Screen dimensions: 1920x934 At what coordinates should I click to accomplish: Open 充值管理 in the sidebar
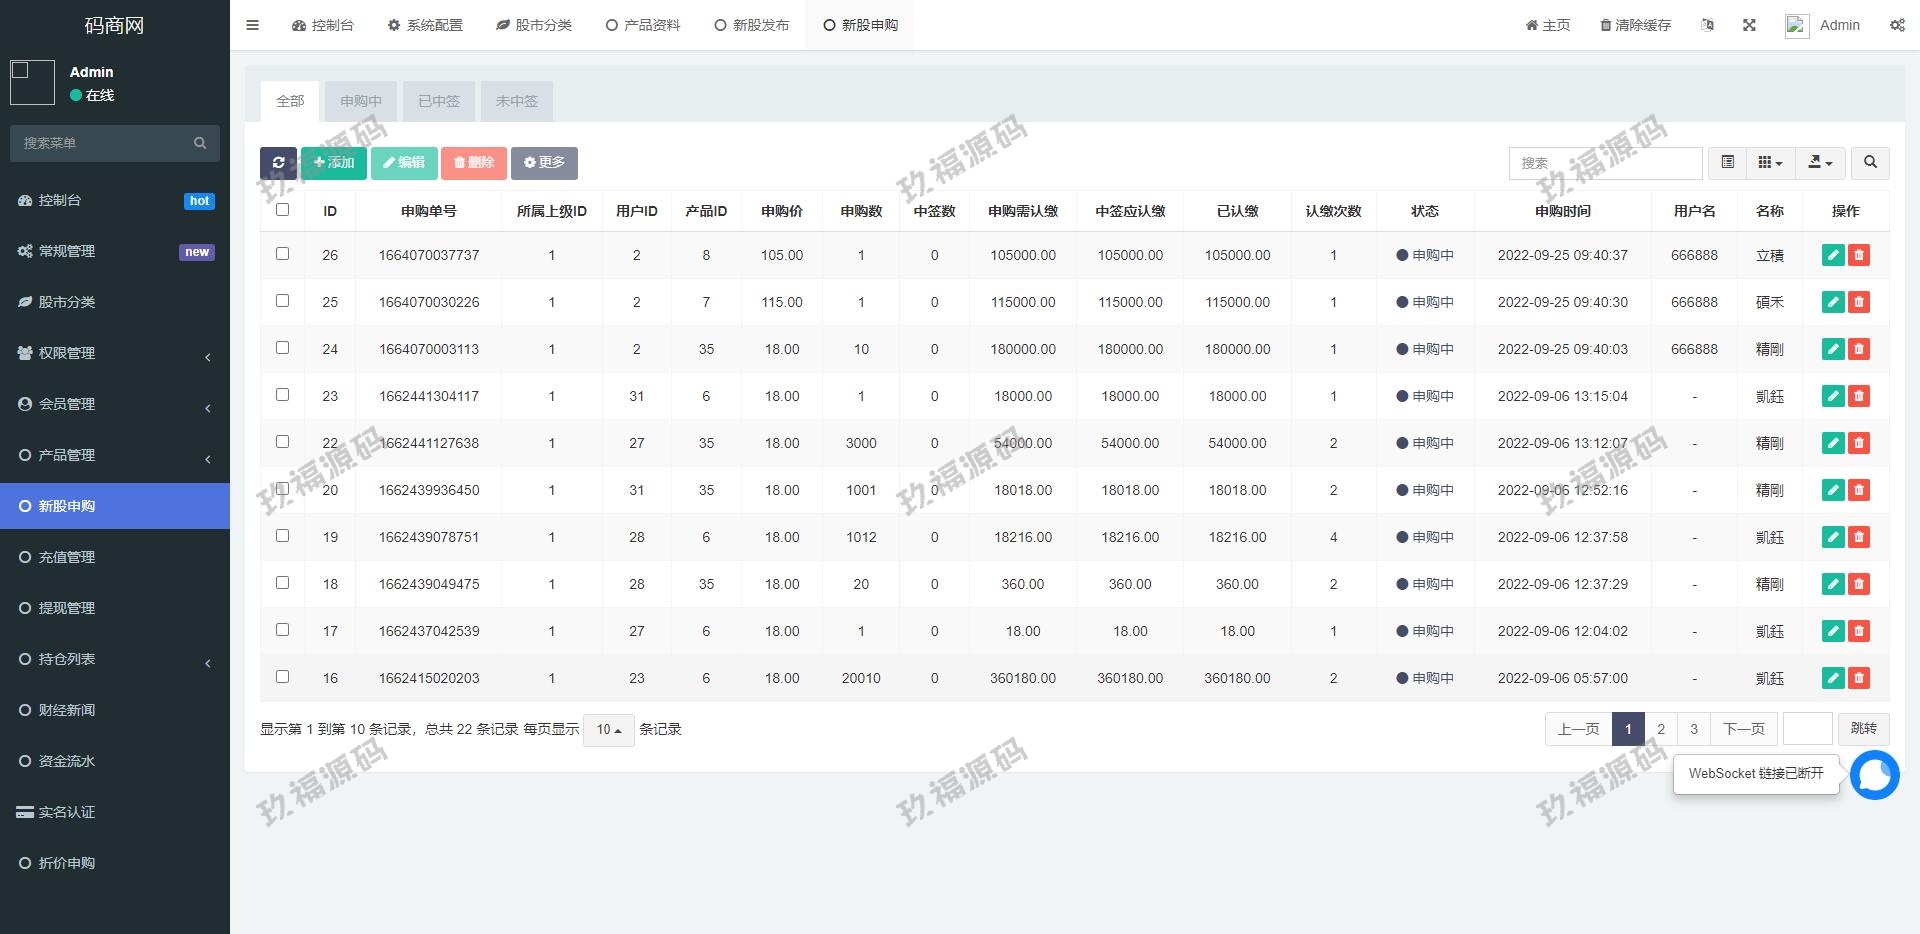pyautogui.click(x=67, y=557)
